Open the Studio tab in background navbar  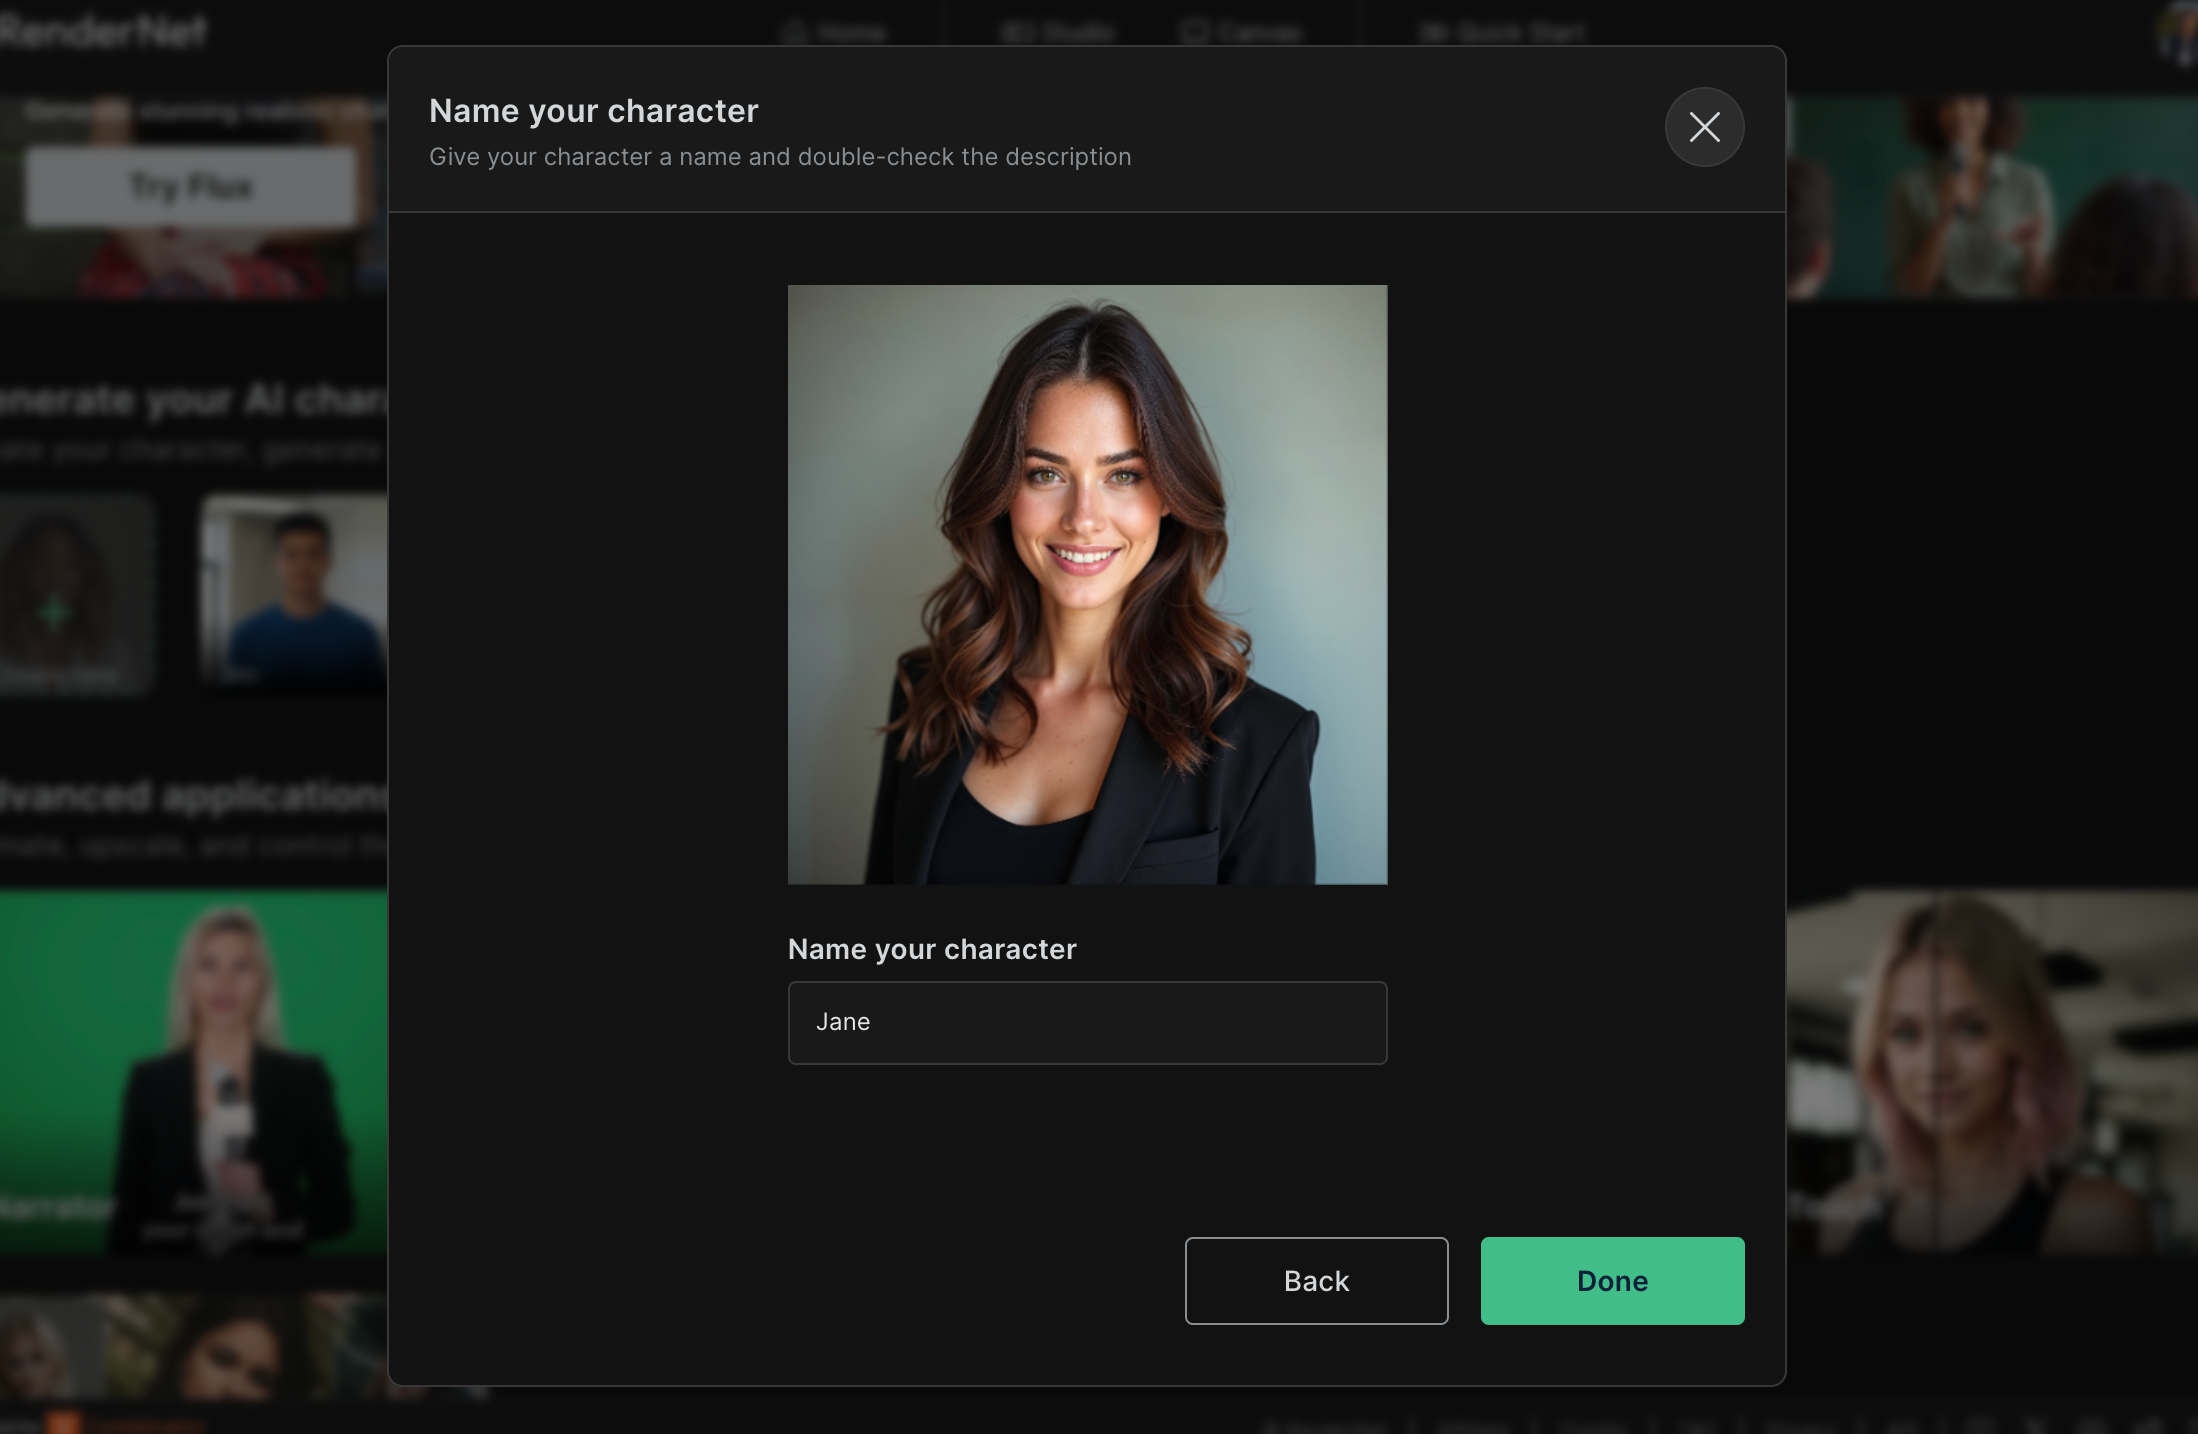[x=1058, y=32]
